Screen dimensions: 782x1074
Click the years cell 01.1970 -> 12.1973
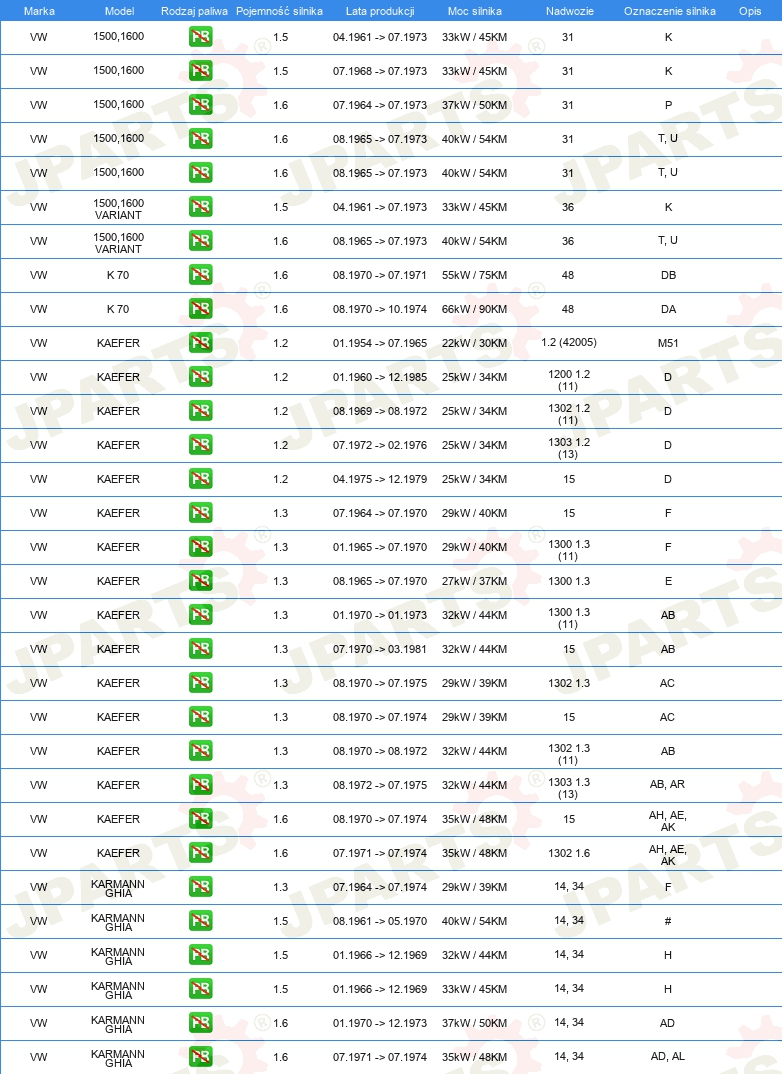pos(380,1023)
